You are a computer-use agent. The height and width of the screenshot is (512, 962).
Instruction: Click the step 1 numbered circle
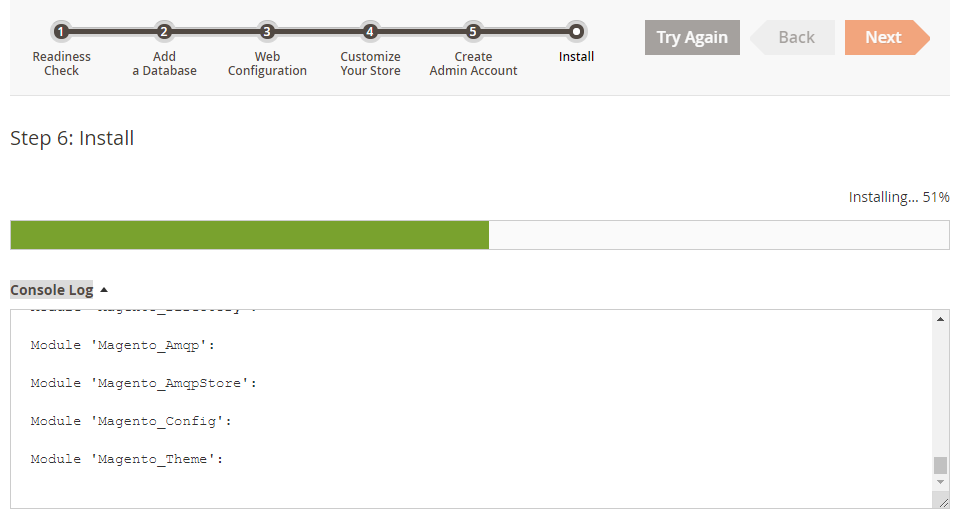[x=61, y=32]
